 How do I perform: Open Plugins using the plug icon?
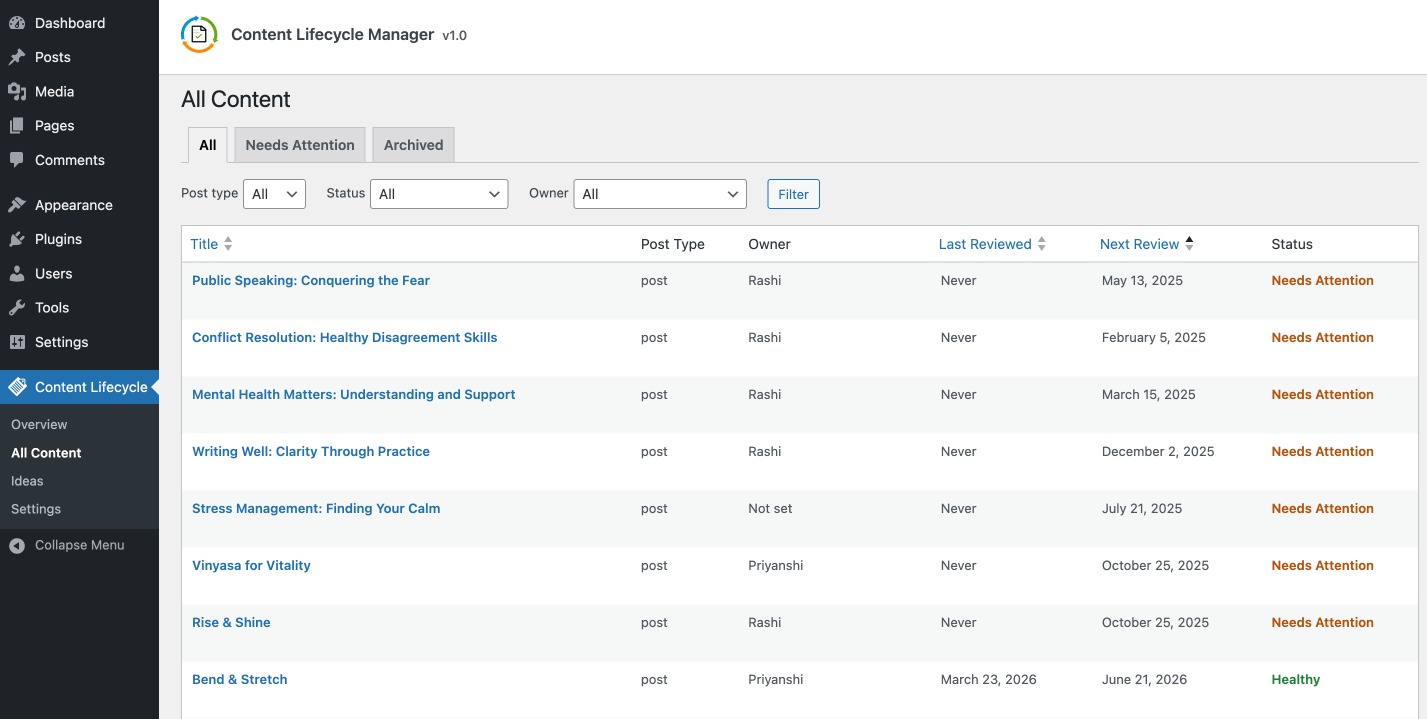point(17,238)
